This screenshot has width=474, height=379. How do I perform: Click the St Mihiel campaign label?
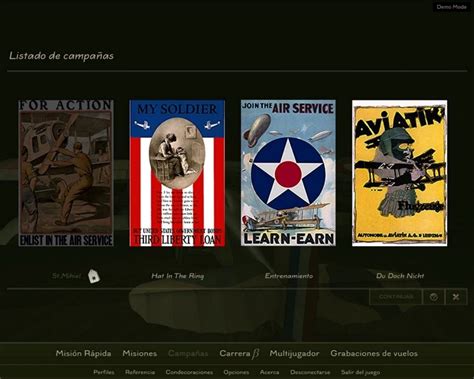point(66,276)
